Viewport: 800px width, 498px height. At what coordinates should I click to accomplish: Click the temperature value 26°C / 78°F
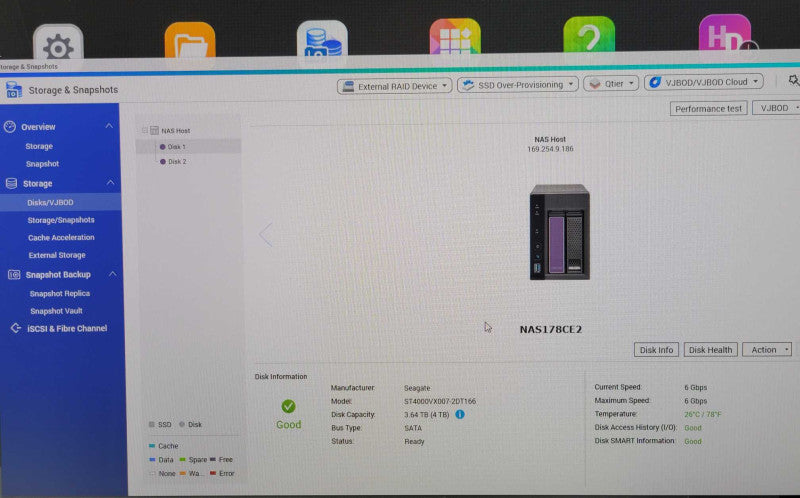(x=703, y=414)
